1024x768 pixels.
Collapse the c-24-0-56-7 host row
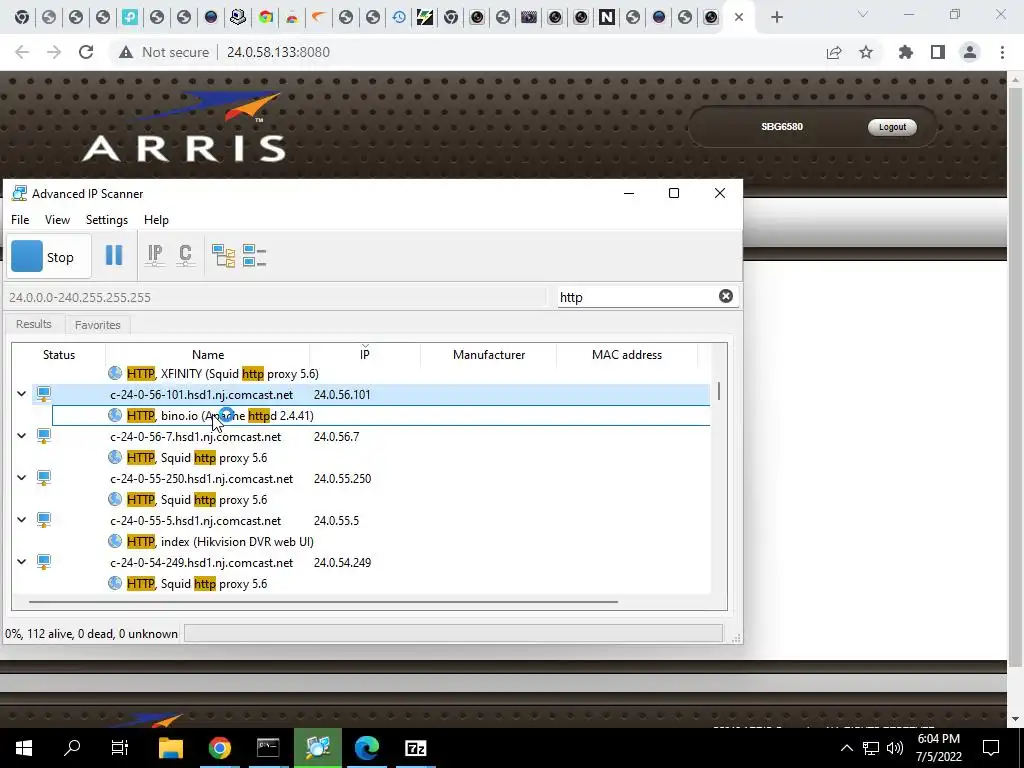pos(22,436)
